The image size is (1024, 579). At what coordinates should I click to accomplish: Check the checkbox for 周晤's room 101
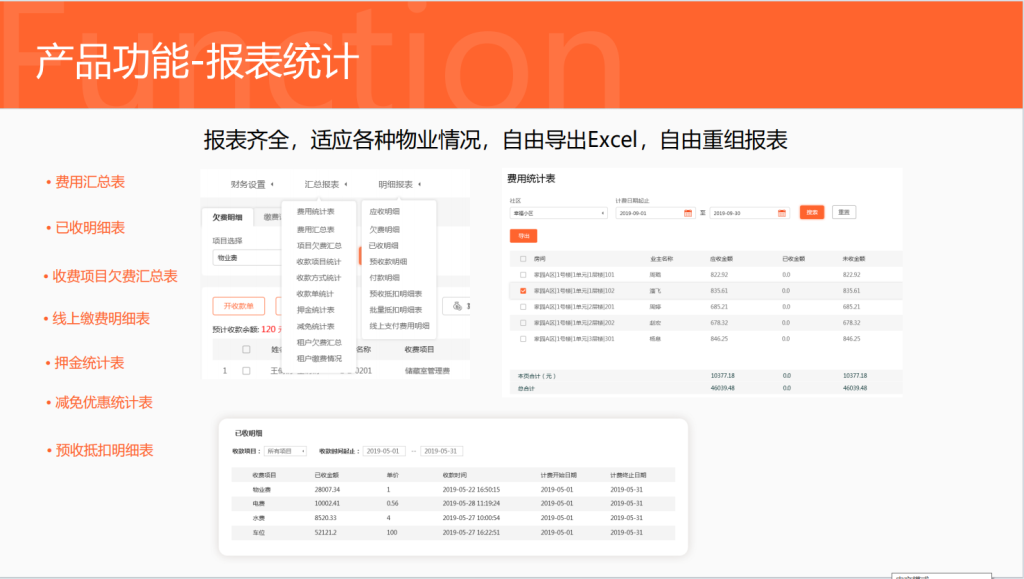522,276
